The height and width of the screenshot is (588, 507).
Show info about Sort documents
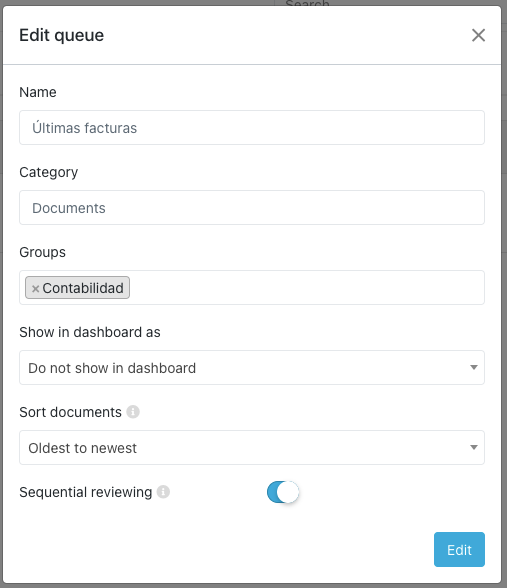pyautogui.click(x=133, y=412)
